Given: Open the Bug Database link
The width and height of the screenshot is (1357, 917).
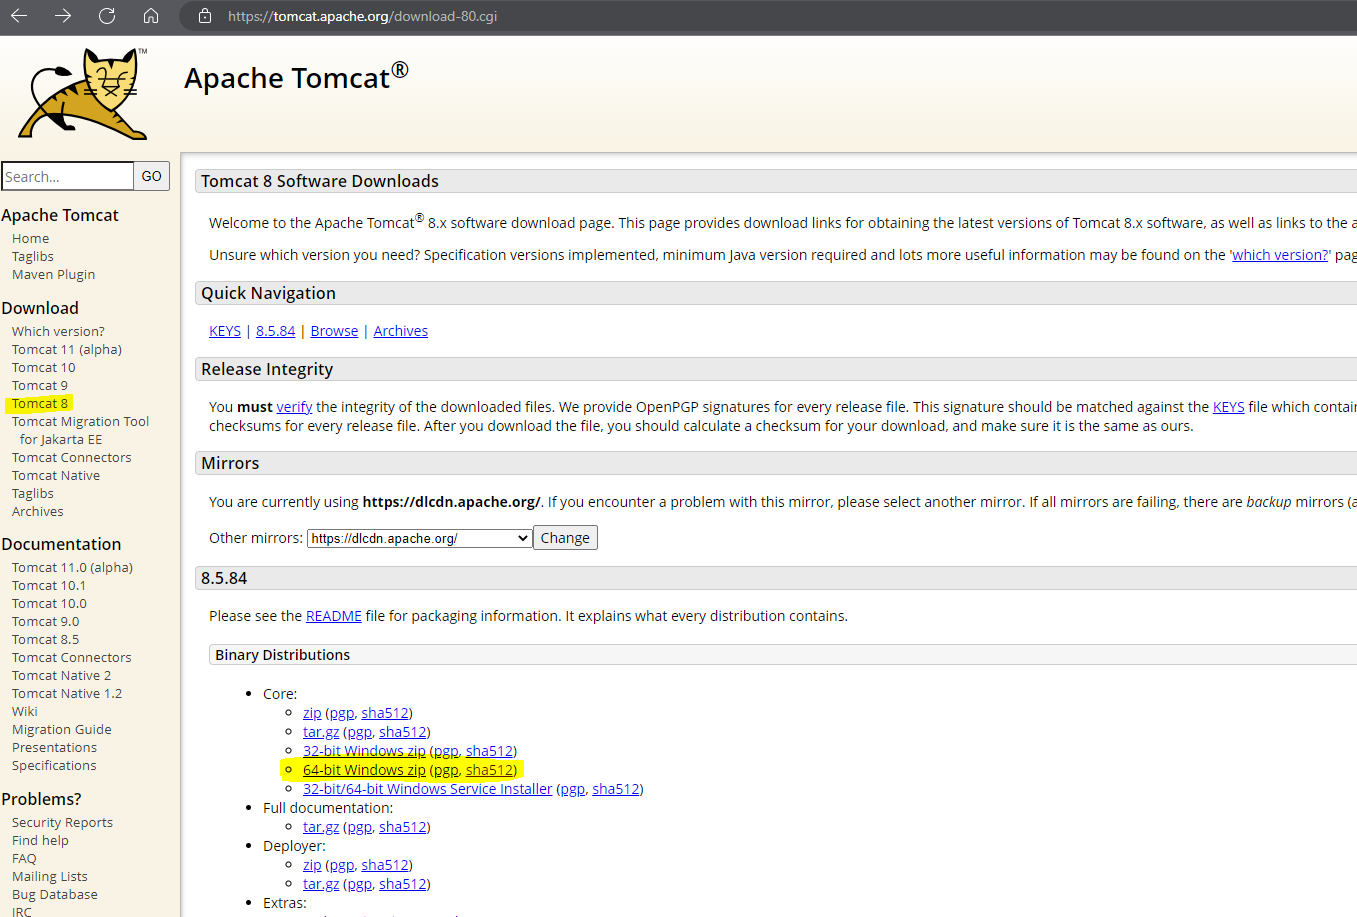Looking at the screenshot, I should pyautogui.click(x=55, y=894).
